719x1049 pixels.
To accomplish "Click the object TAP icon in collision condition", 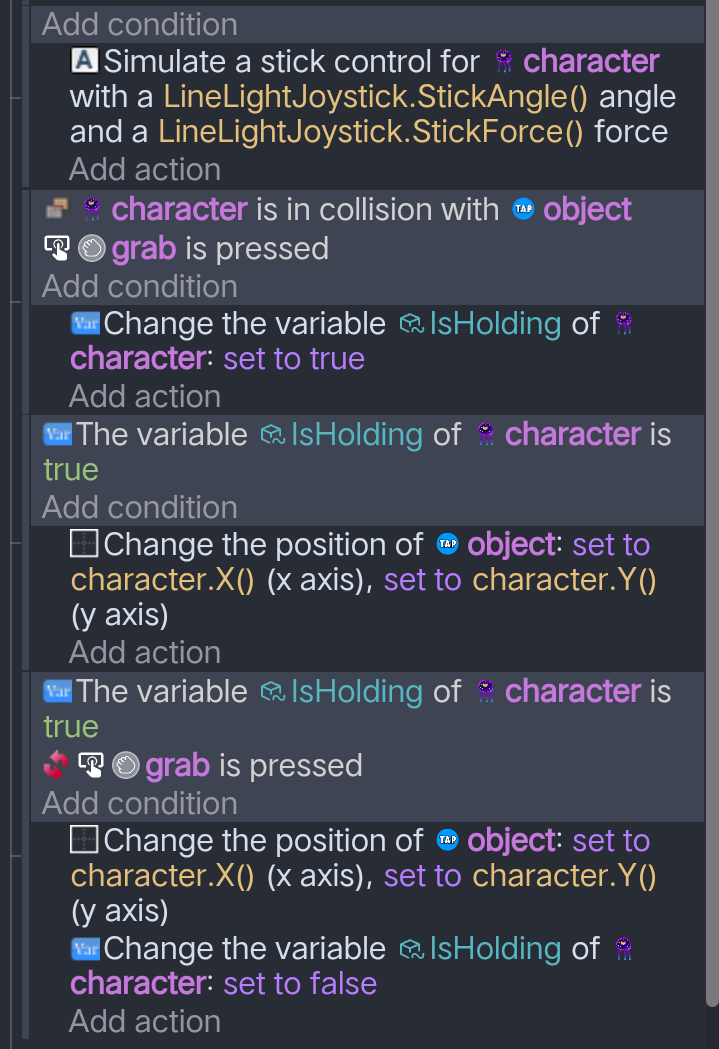I will coord(524,209).
